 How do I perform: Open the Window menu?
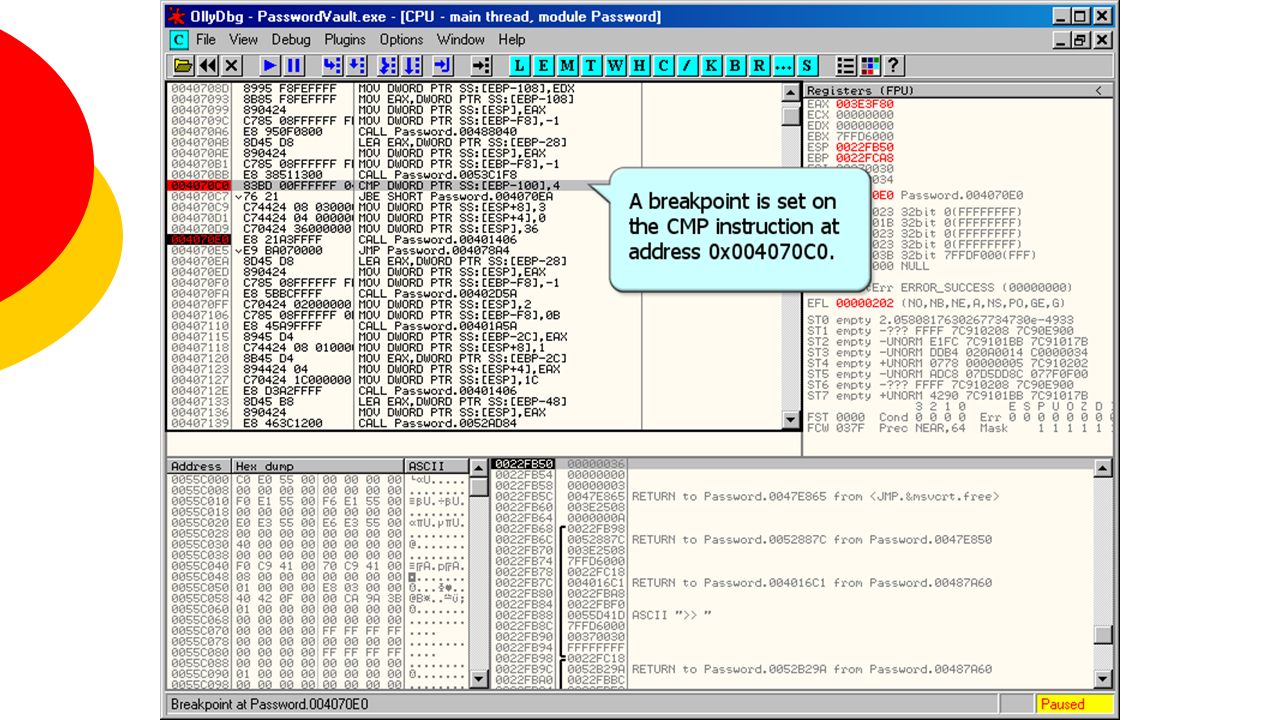tap(461, 40)
